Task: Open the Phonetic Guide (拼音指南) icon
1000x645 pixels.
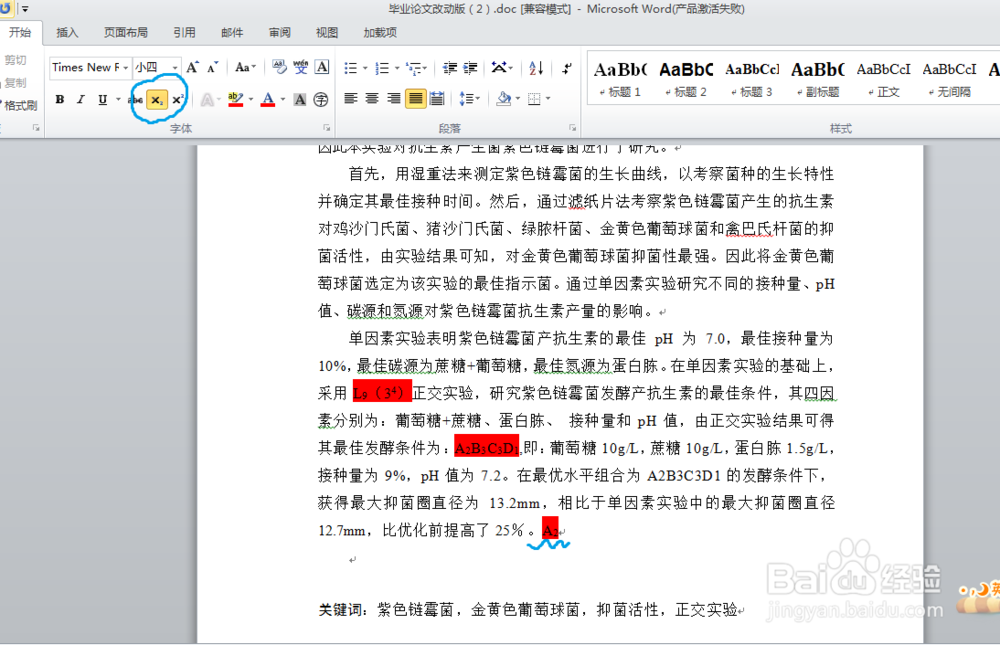Action: [301, 67]
